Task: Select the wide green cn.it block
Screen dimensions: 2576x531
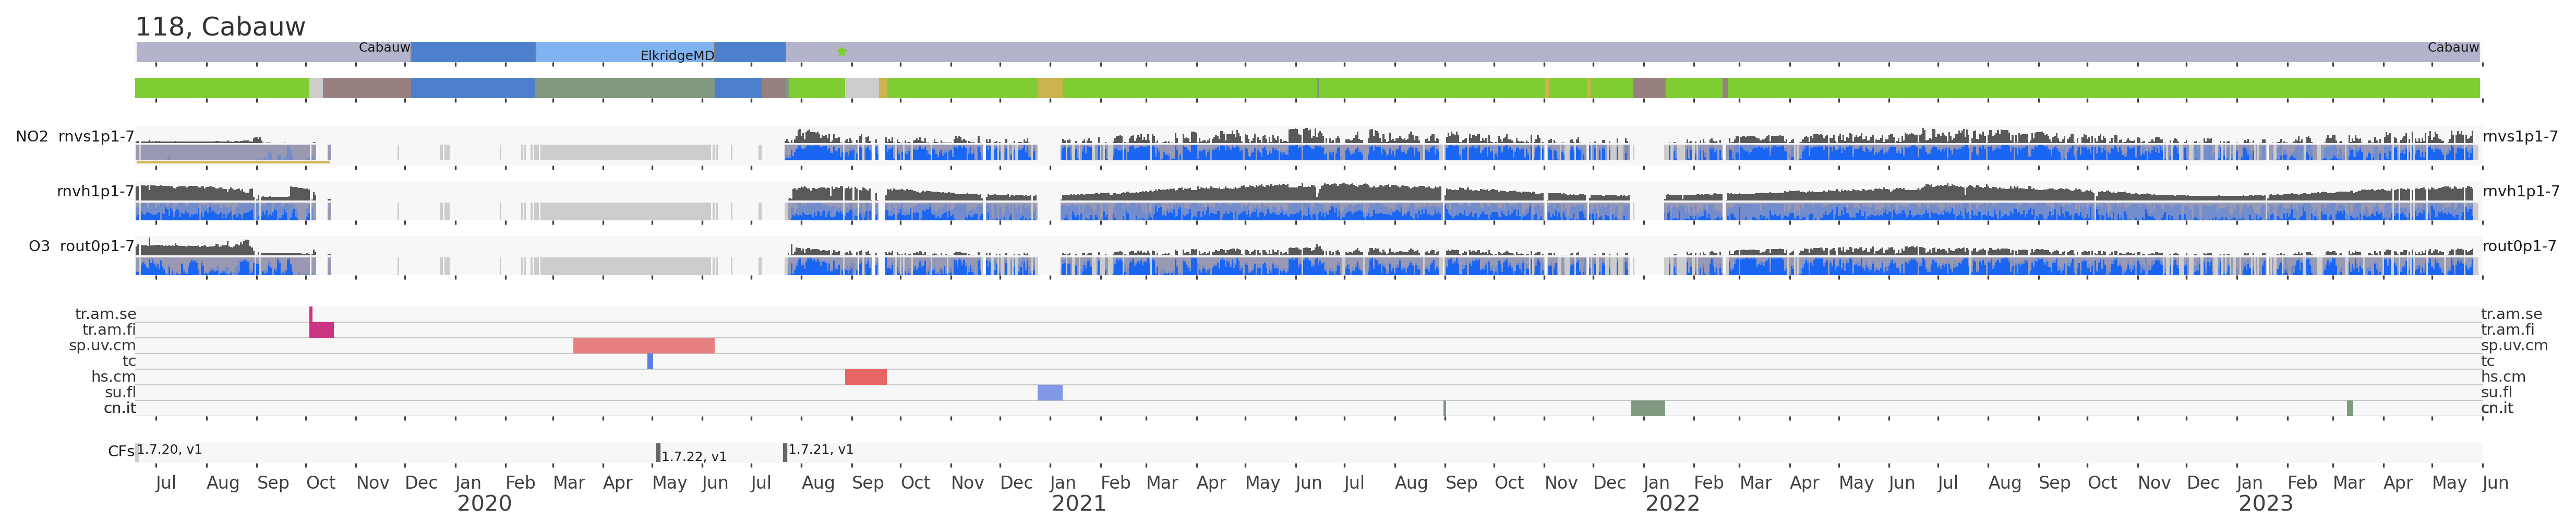Action: point(1647,408)
